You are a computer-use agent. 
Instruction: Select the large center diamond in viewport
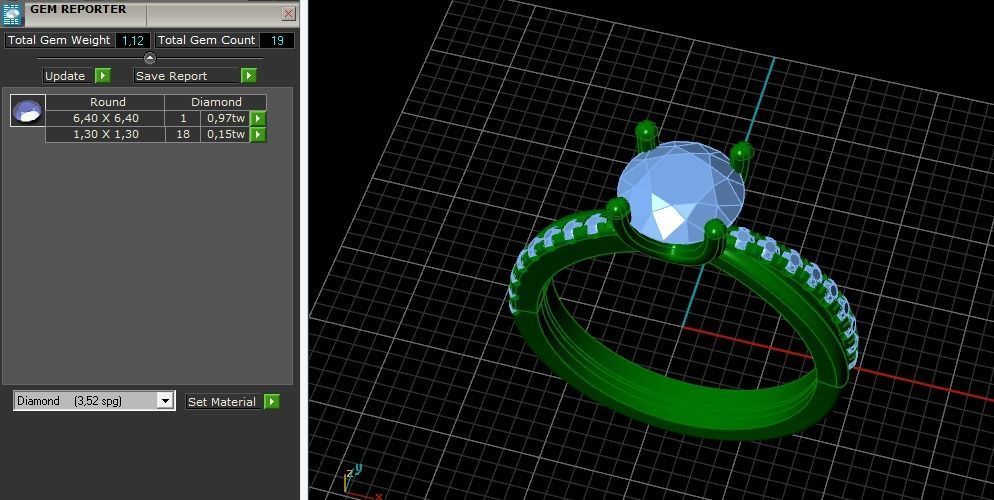[680, 190]
